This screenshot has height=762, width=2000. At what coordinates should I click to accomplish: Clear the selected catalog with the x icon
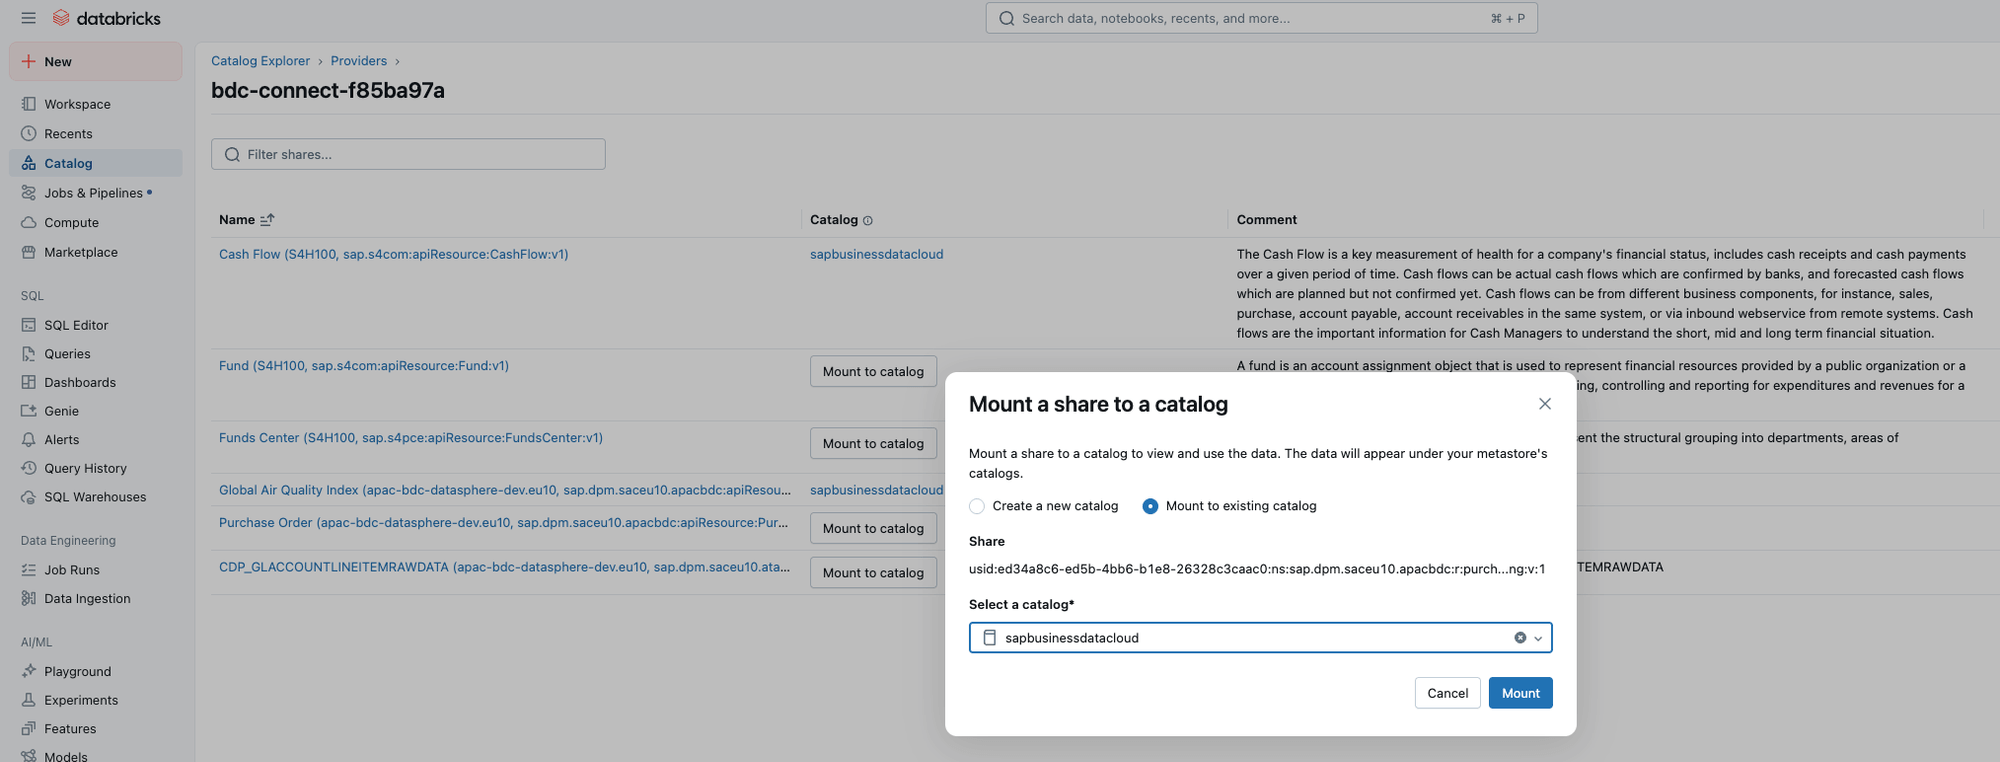pyautogui.click(x=1520, y=638)
